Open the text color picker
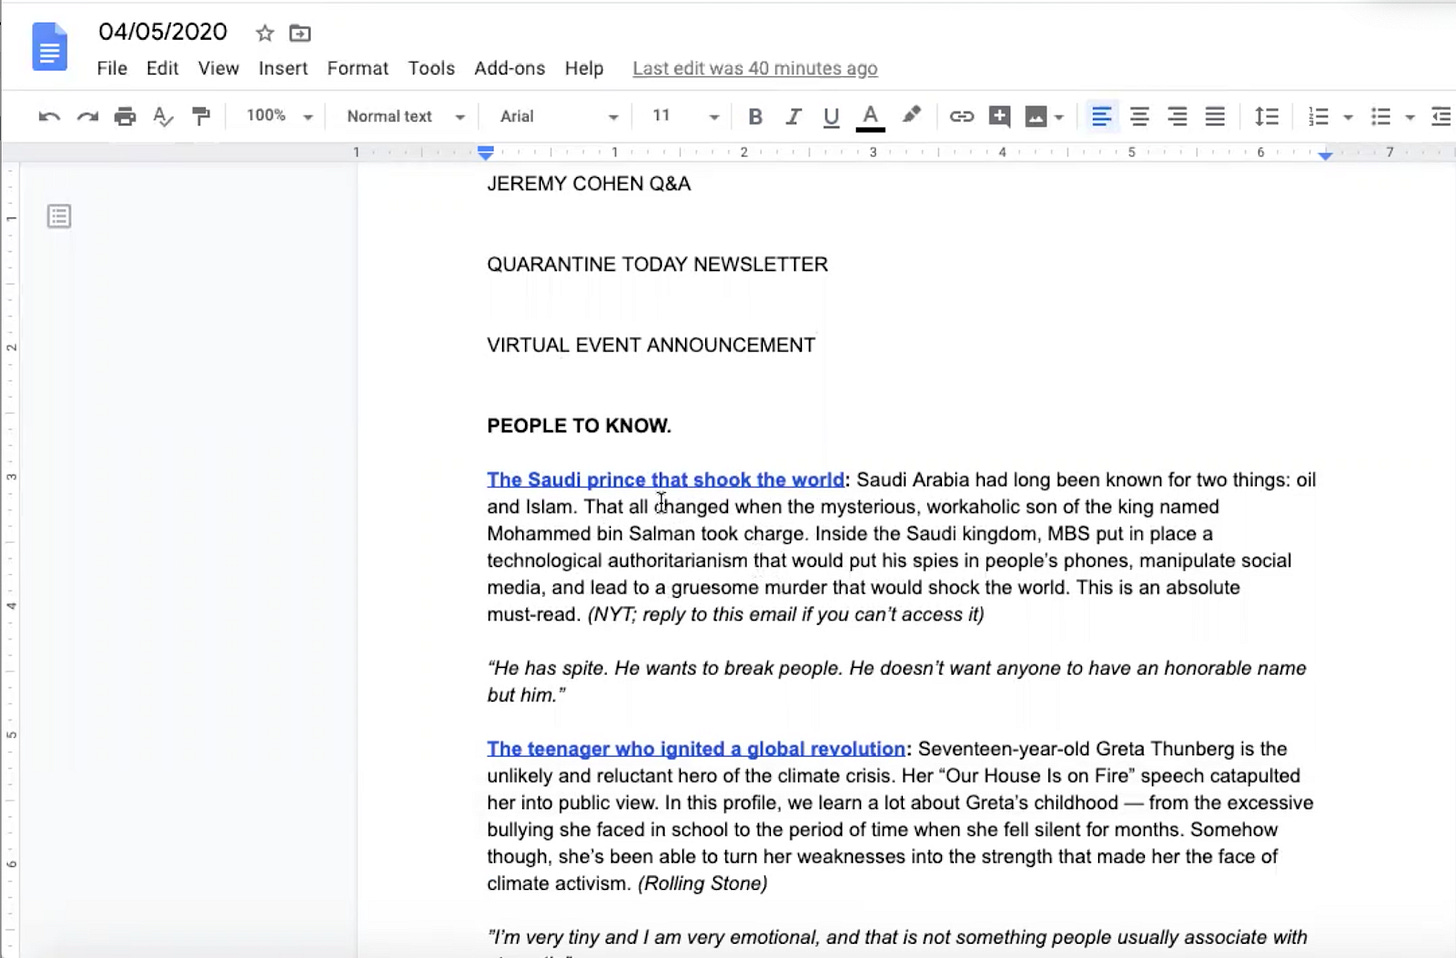Image resolution: width=1456 pixels, height=958 pixels. coord(870,117)
